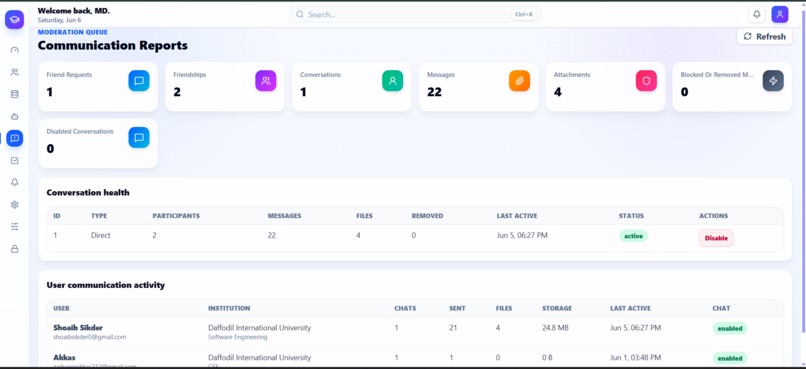The image size is (806, 369).
Task: Click the Conversations person icon
Action: point(393,81)
